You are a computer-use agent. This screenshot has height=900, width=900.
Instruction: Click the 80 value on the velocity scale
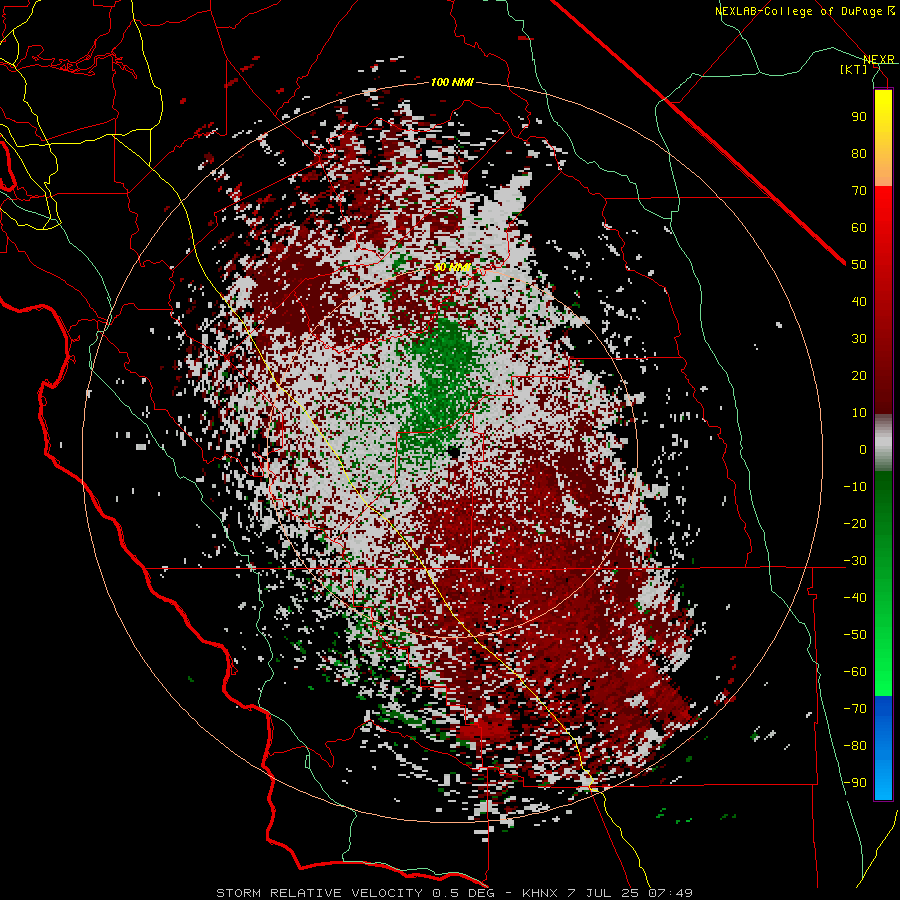click(x=859, y=154)
